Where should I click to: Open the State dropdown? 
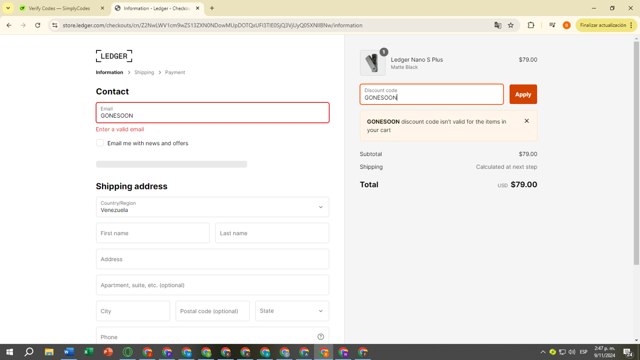pyautogui.click(x=291, y=311)
